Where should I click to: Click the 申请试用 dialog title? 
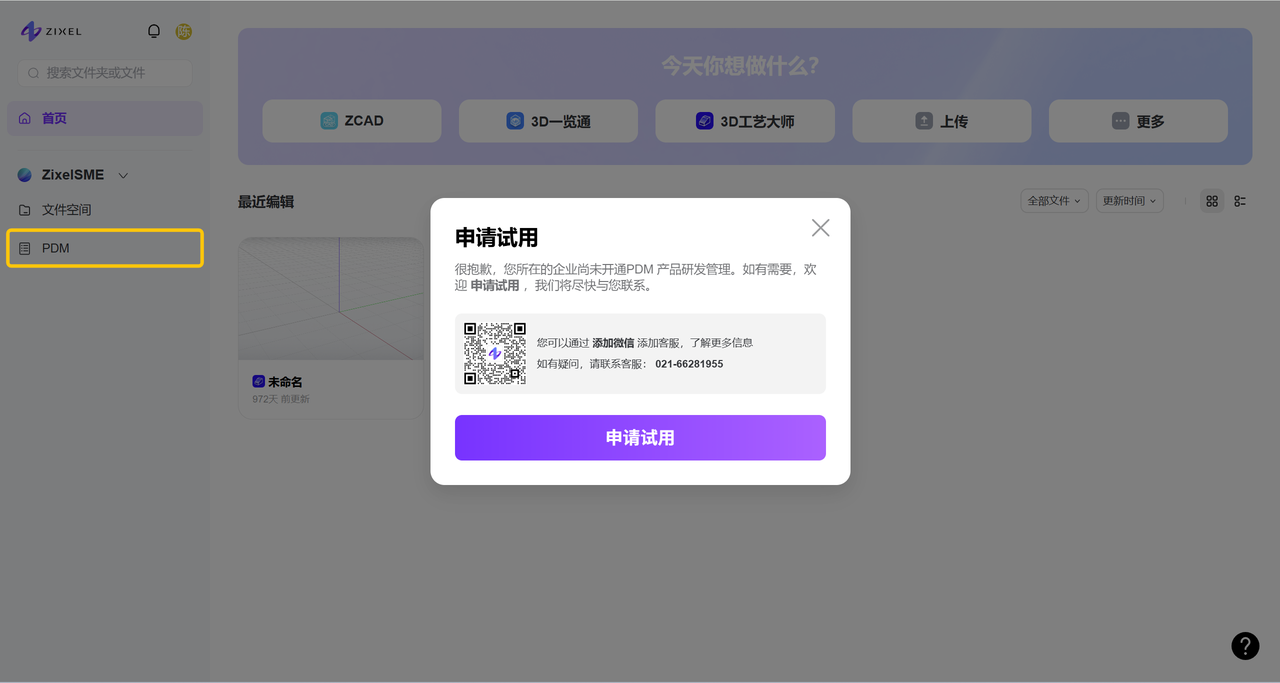click(497, 238)
